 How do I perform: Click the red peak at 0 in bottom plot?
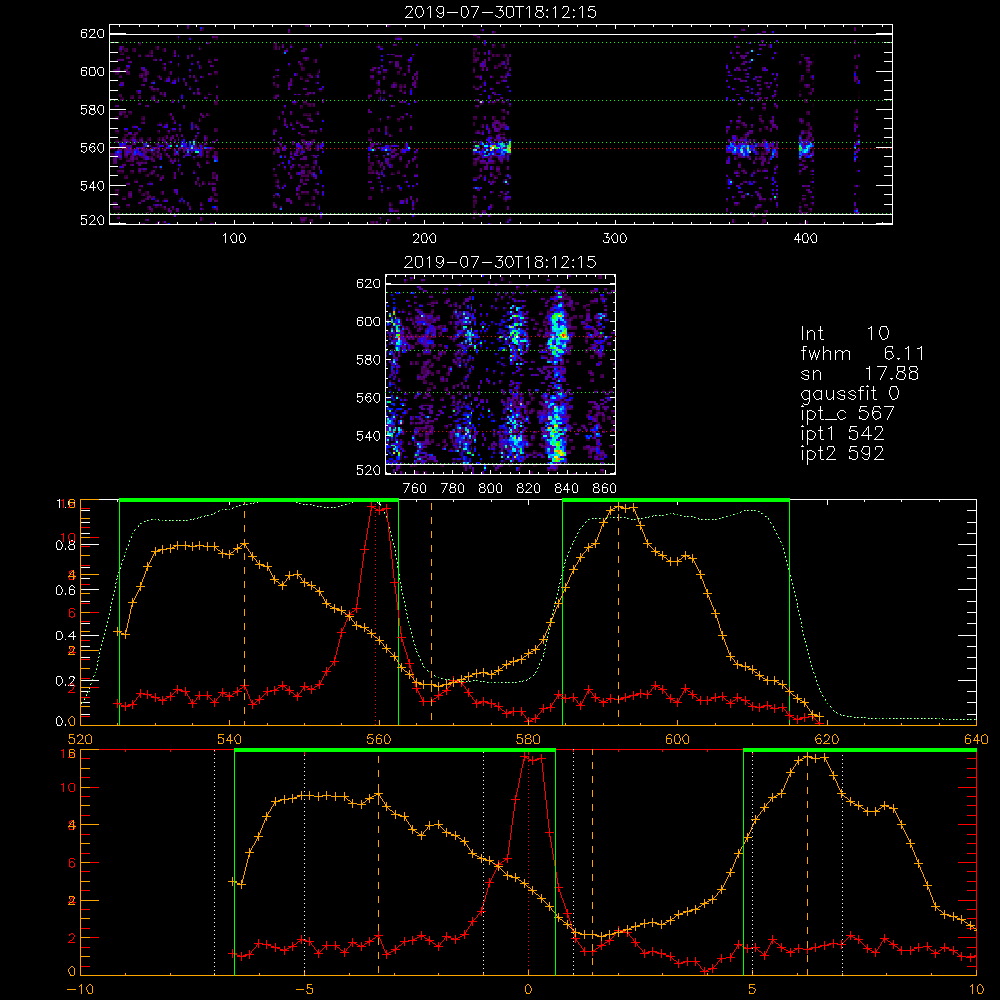point(528,758)
